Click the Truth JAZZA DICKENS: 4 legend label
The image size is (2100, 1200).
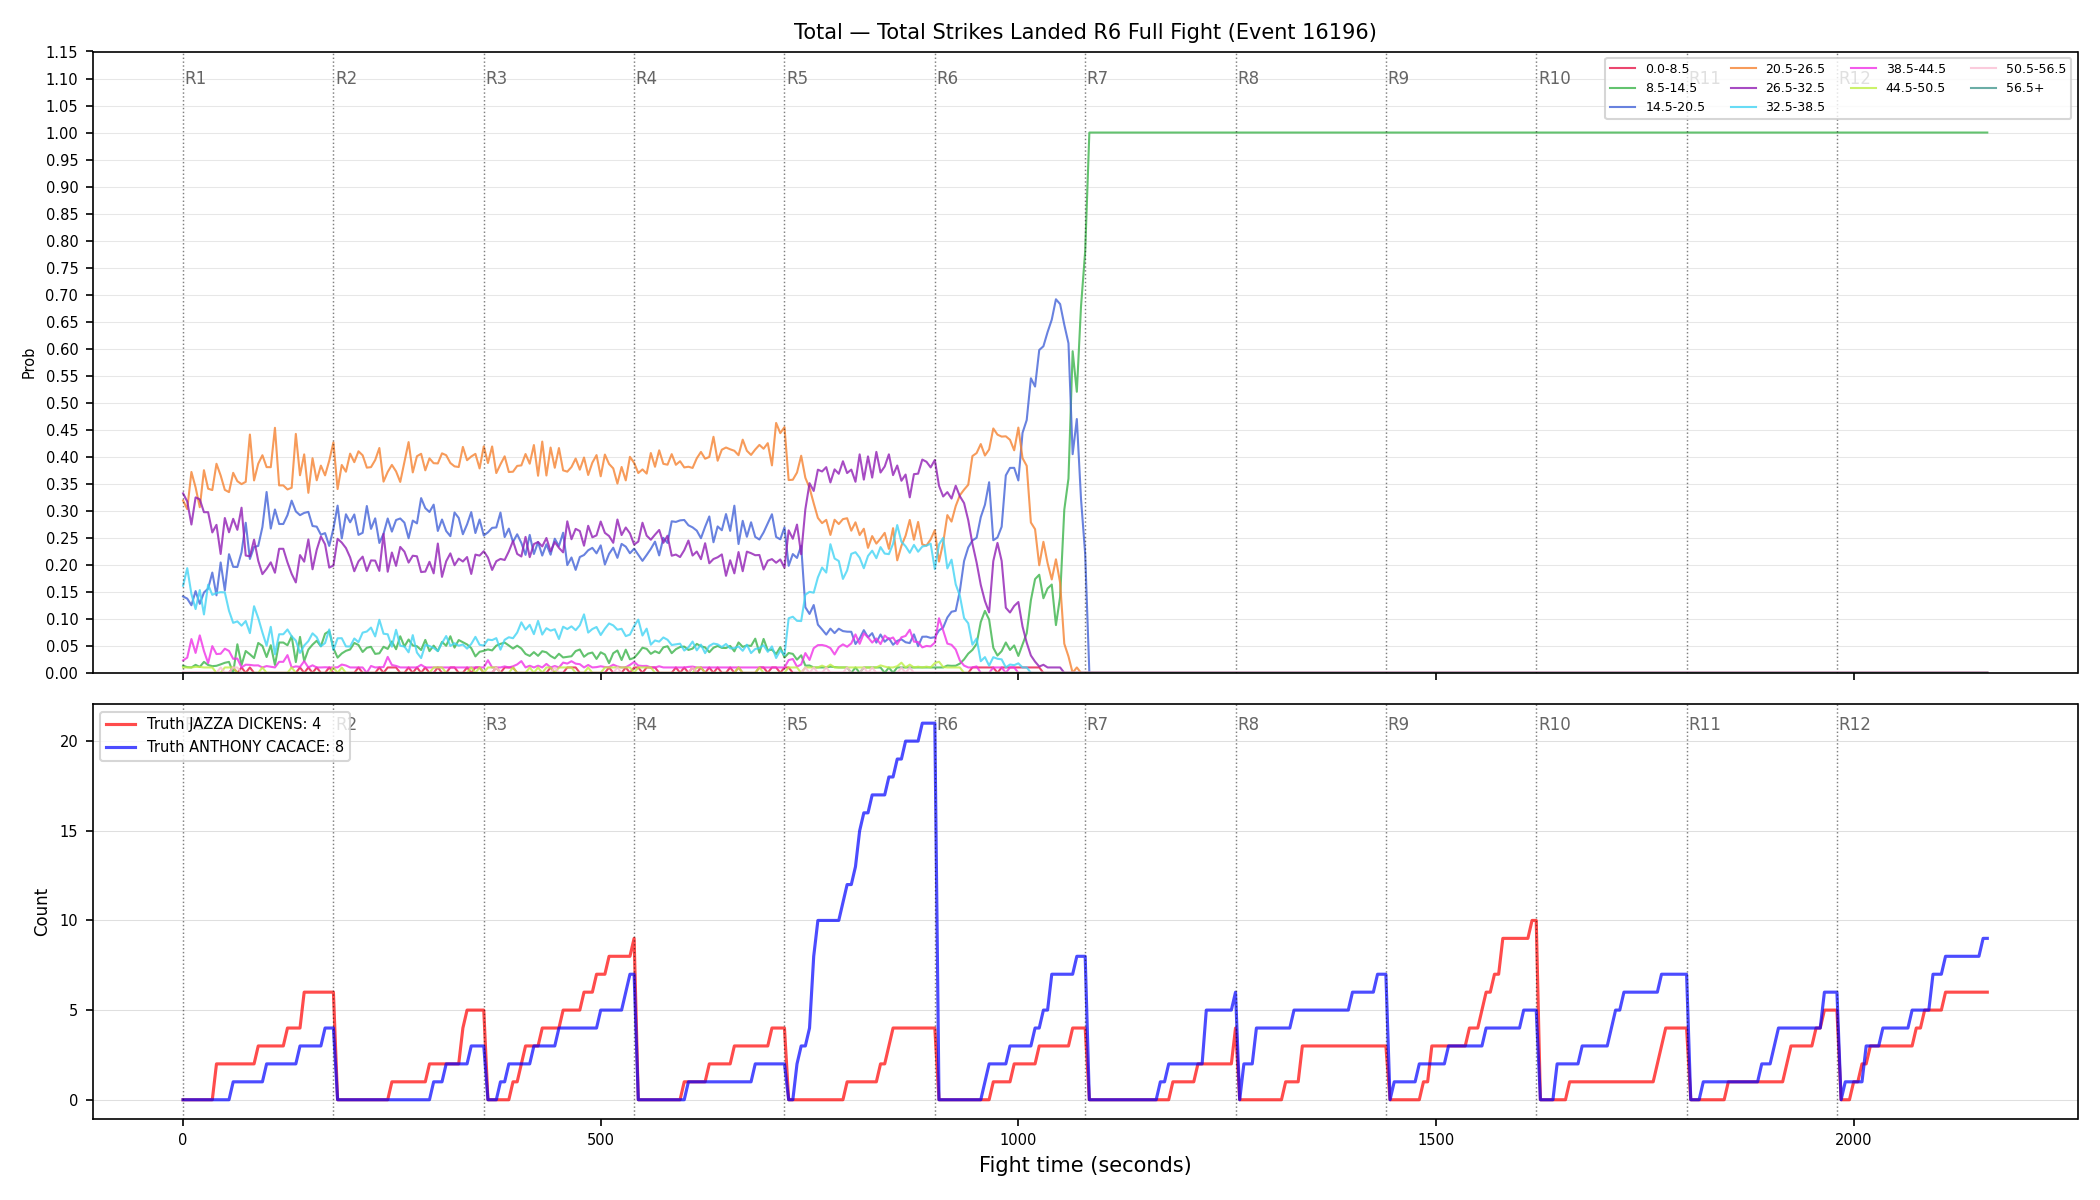tap(234, 724)
